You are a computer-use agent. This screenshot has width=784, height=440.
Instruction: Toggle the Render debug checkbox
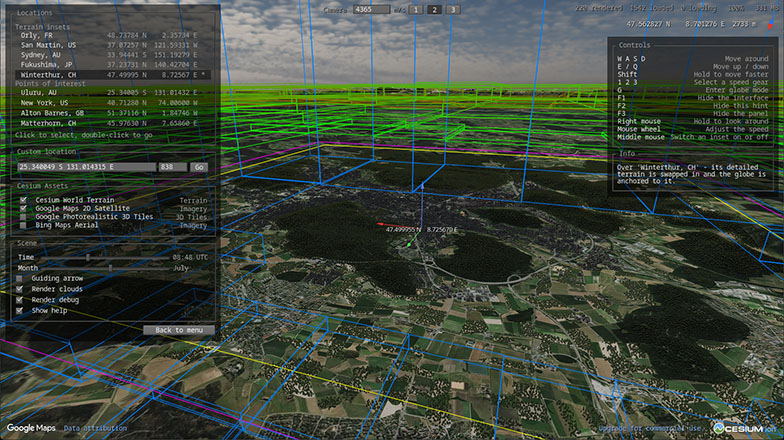click(20, 300)
